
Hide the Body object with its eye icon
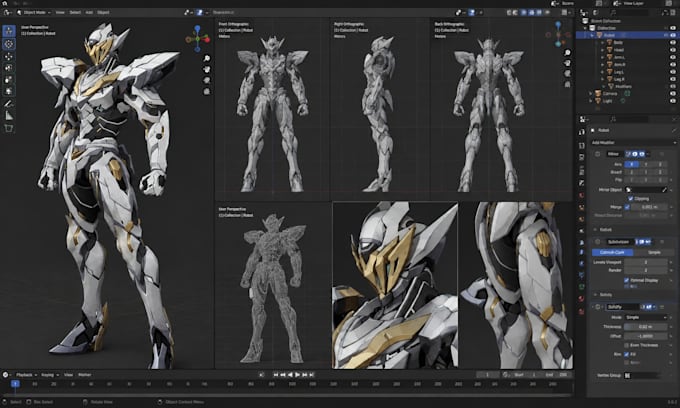pyautogui.click(x=673, y=42)
